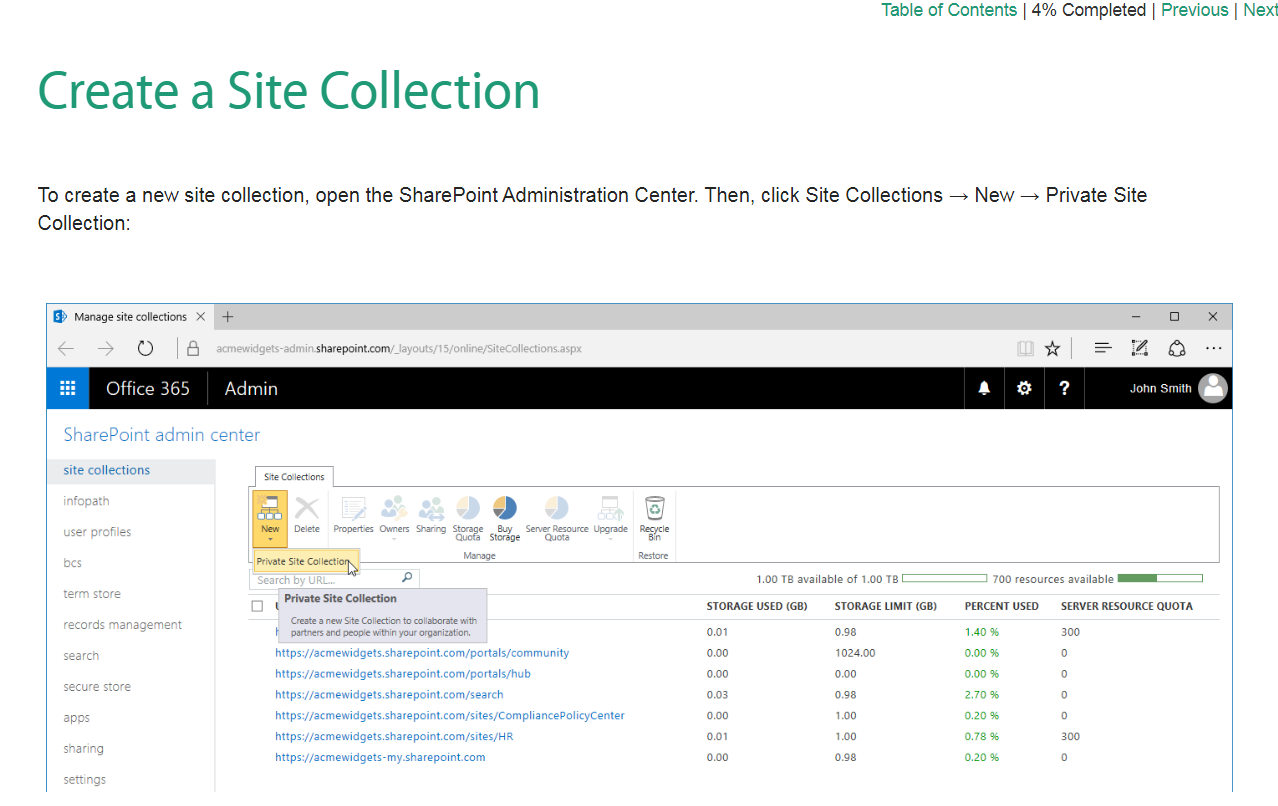1278x806 pixels.
Task: Open user profiles in left navigation
Action: tap(97, 532)
